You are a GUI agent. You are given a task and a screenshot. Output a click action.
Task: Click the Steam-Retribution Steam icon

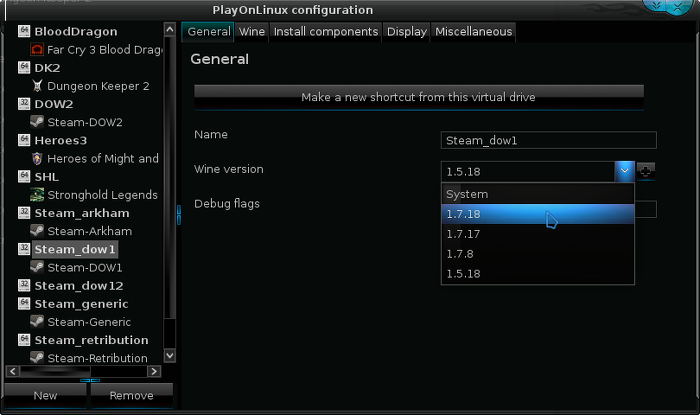37,358
